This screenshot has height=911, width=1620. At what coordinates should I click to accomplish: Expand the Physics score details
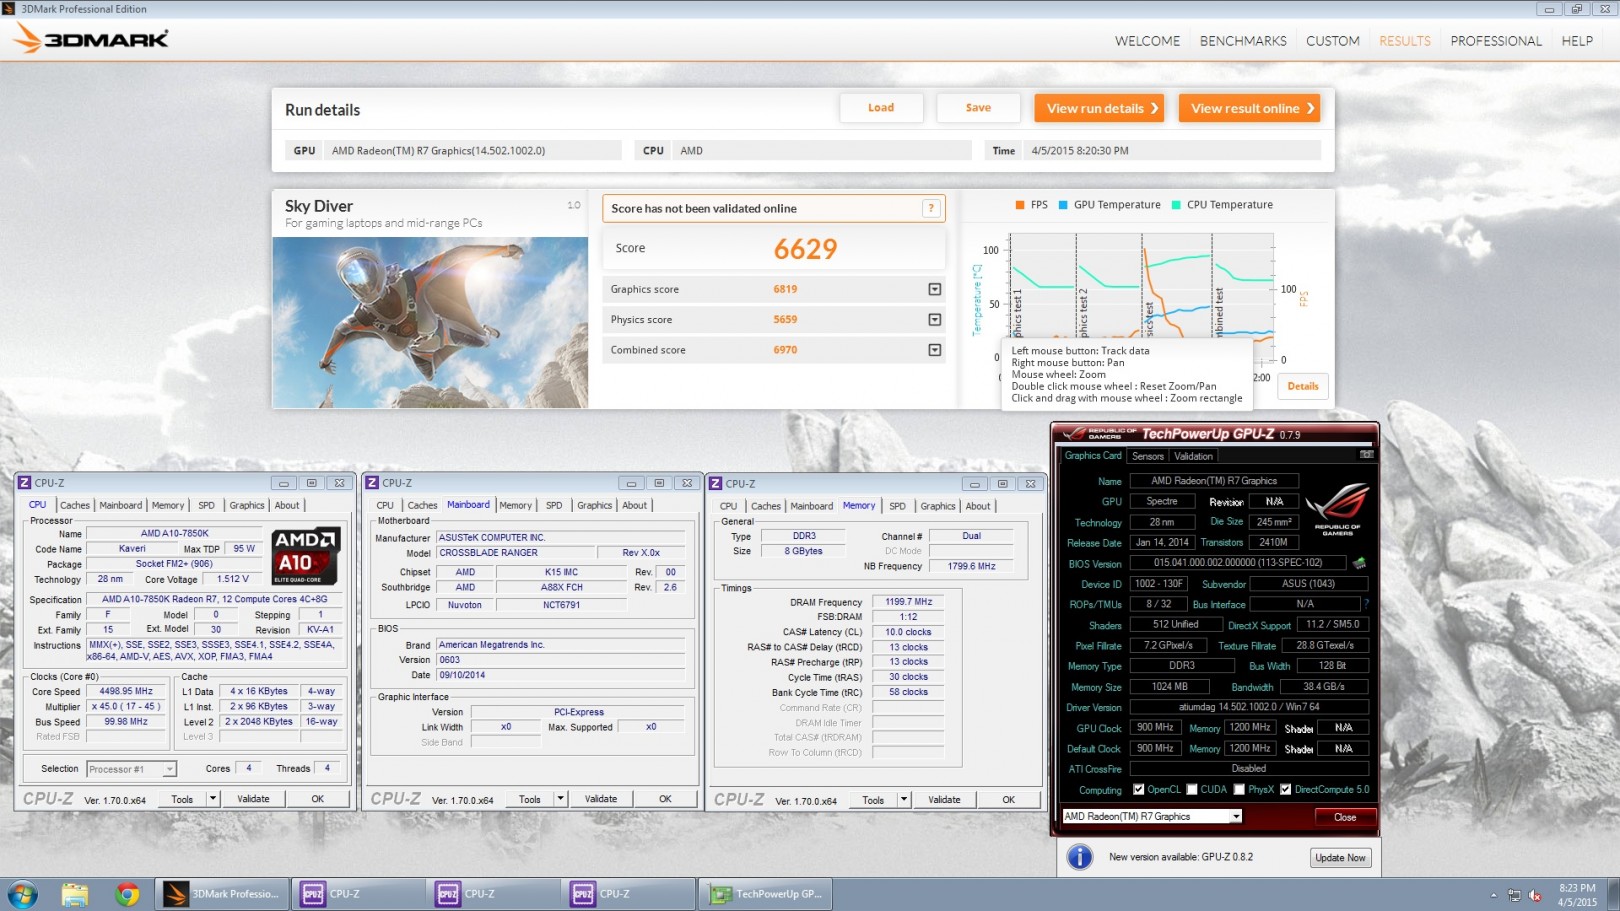[935, 320]
